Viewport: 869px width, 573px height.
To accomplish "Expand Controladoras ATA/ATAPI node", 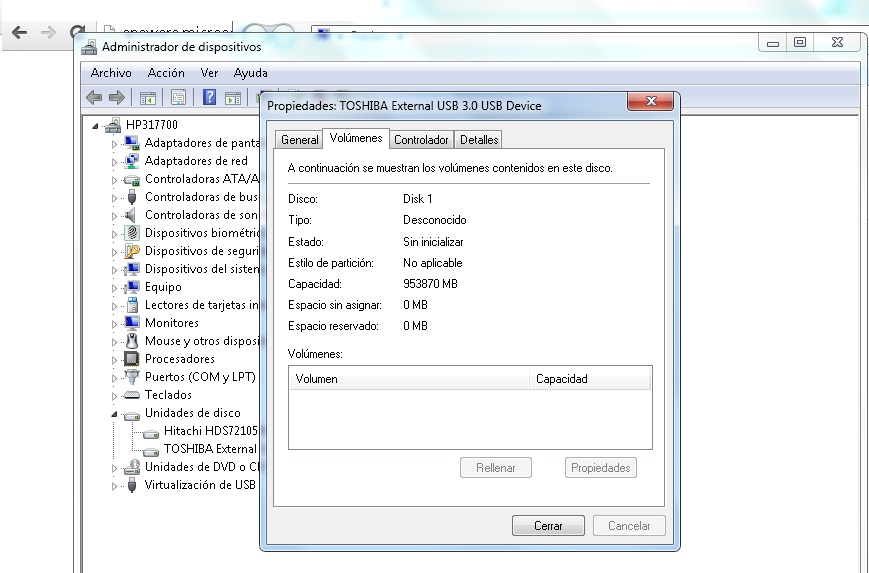I will [x=114, y=180].
